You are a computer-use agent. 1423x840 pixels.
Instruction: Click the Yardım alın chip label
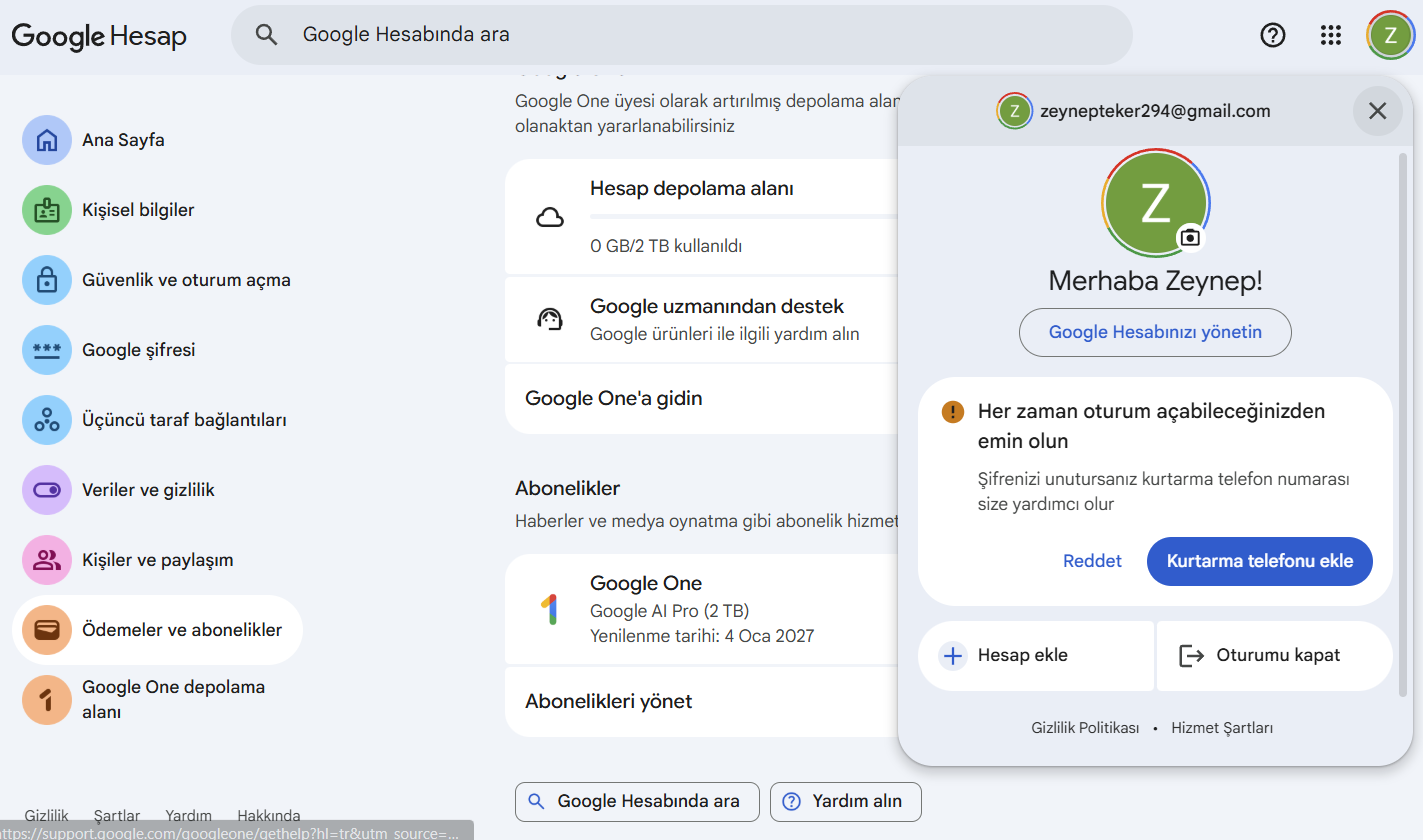click(857, 801)
